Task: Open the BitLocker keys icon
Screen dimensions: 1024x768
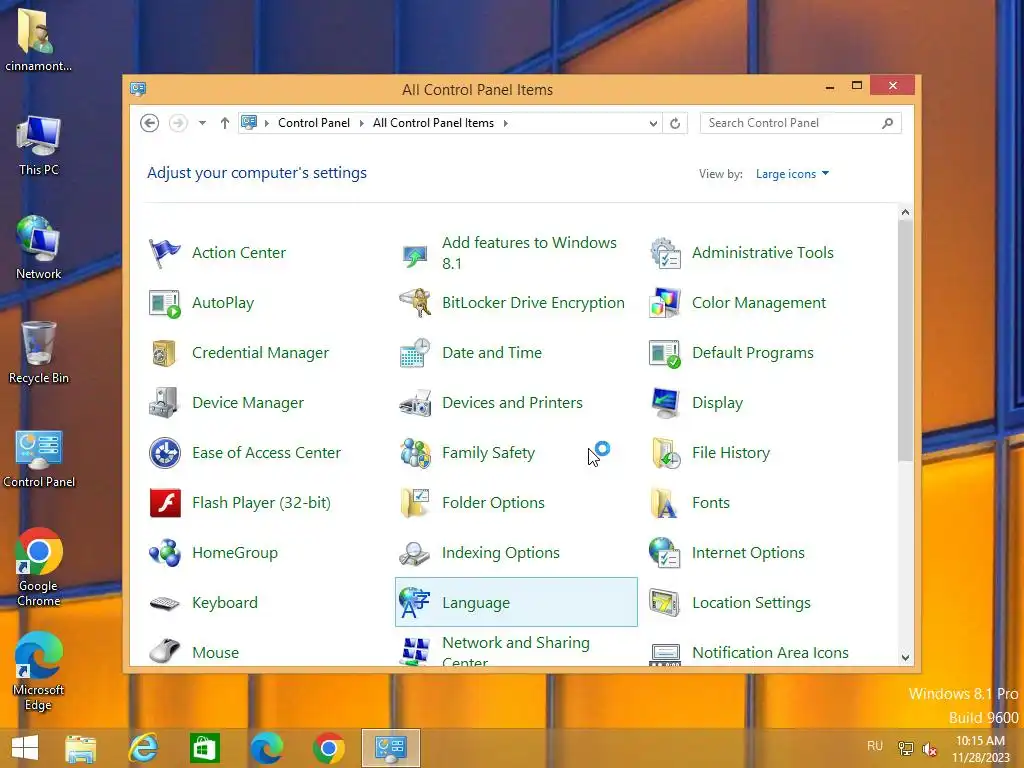Action: coord(415,303)
